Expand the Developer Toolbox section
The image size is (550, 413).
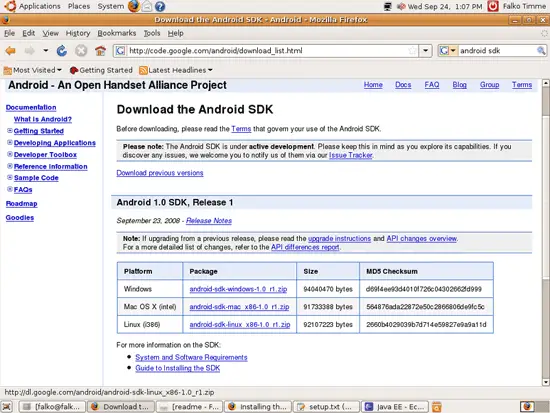click(x=10, y=154)
